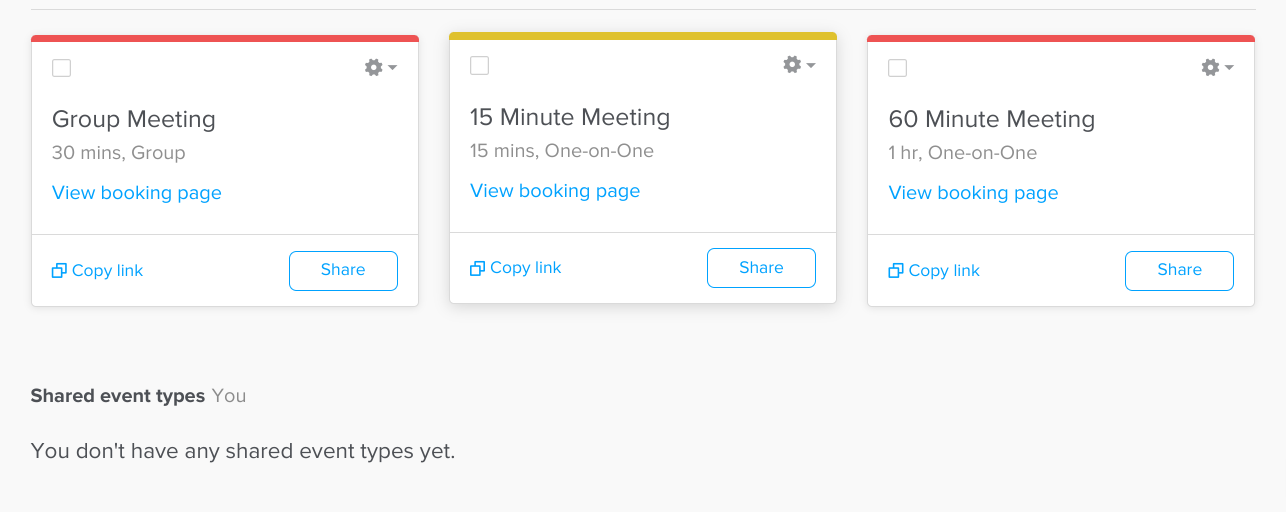The height and width of the screenshot is (512, 1286).
Task: View booking page for 15 Minute Meeting
Action: click(555, 191)
